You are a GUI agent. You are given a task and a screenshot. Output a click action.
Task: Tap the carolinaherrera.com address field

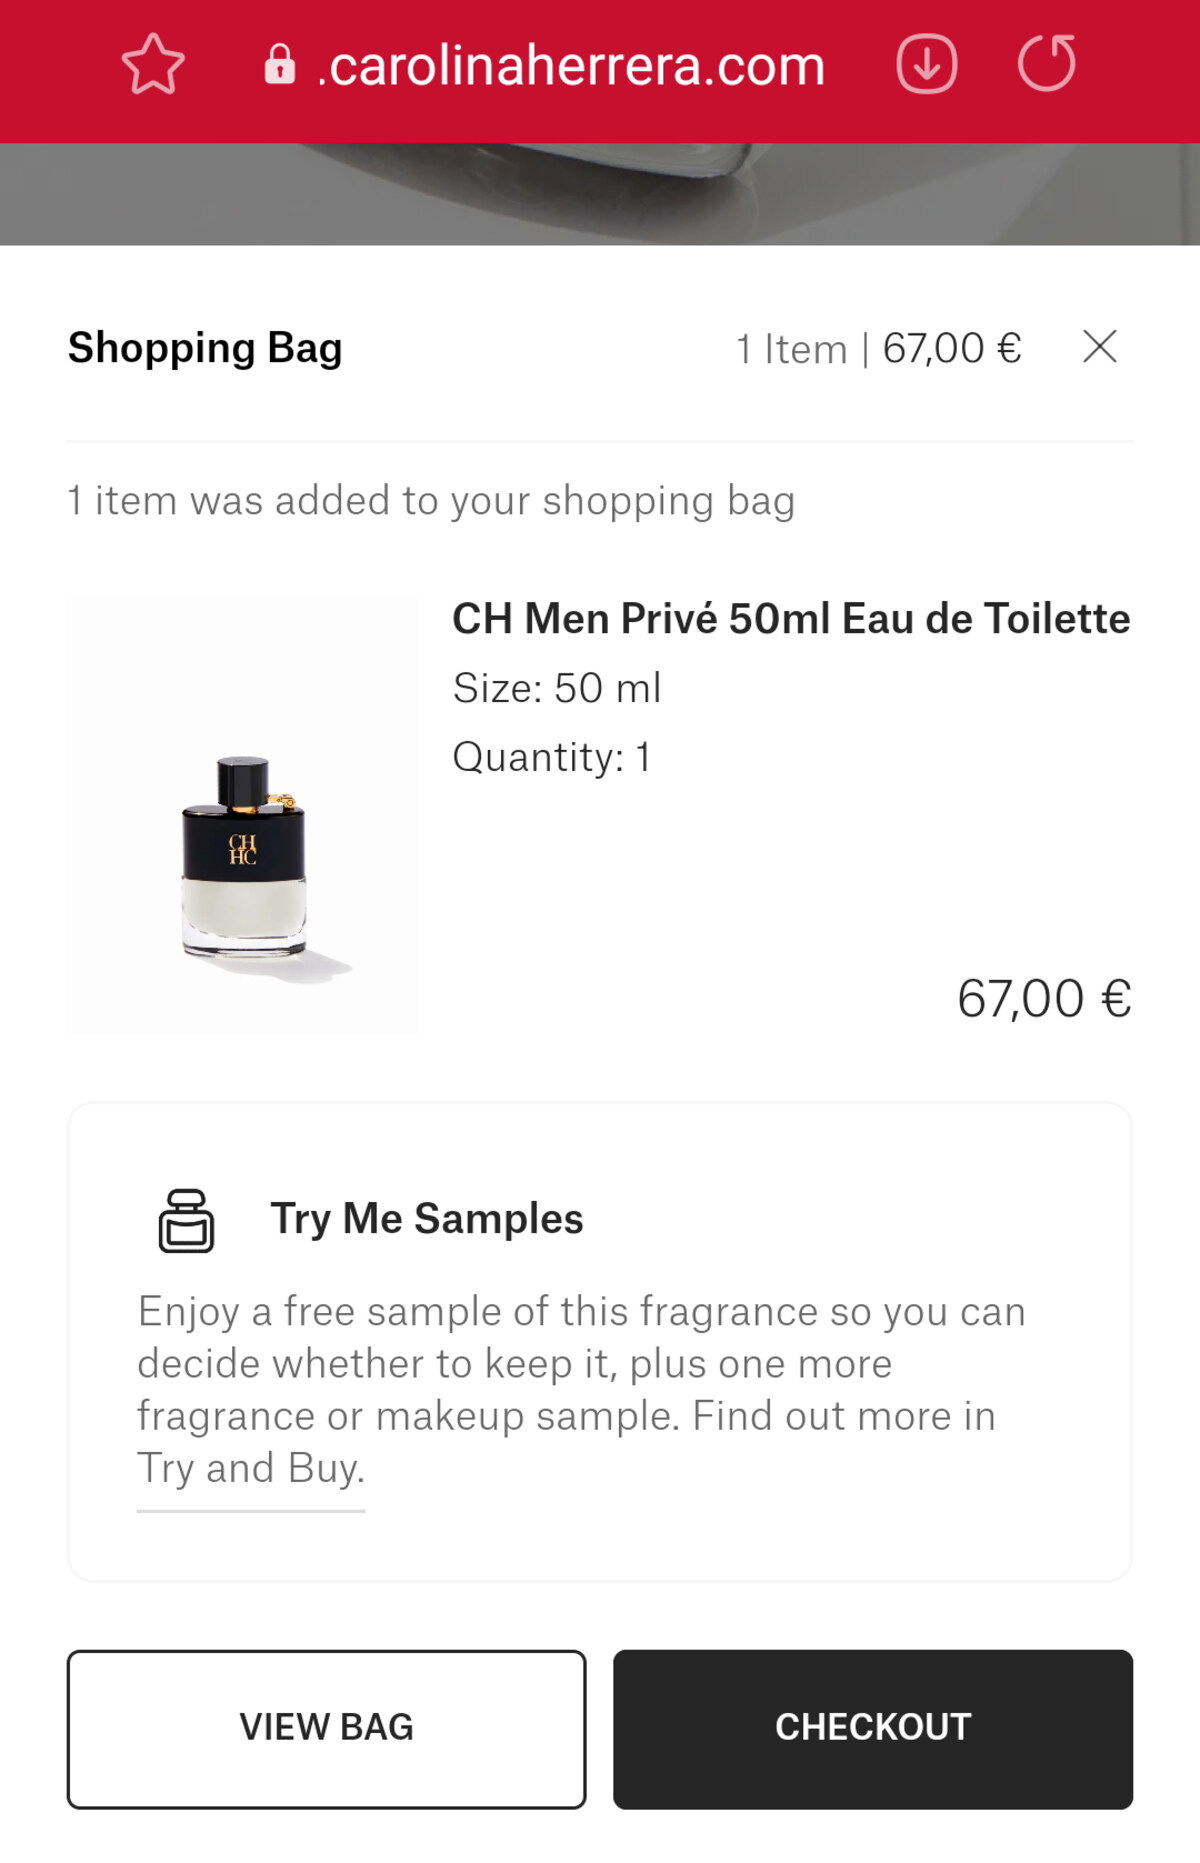(570, 67)
